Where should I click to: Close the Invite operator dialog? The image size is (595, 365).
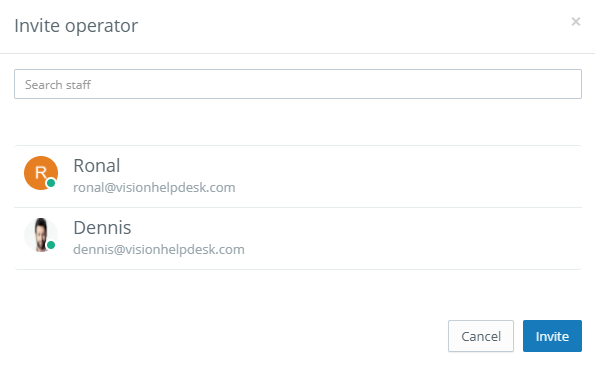click(576, 22)
